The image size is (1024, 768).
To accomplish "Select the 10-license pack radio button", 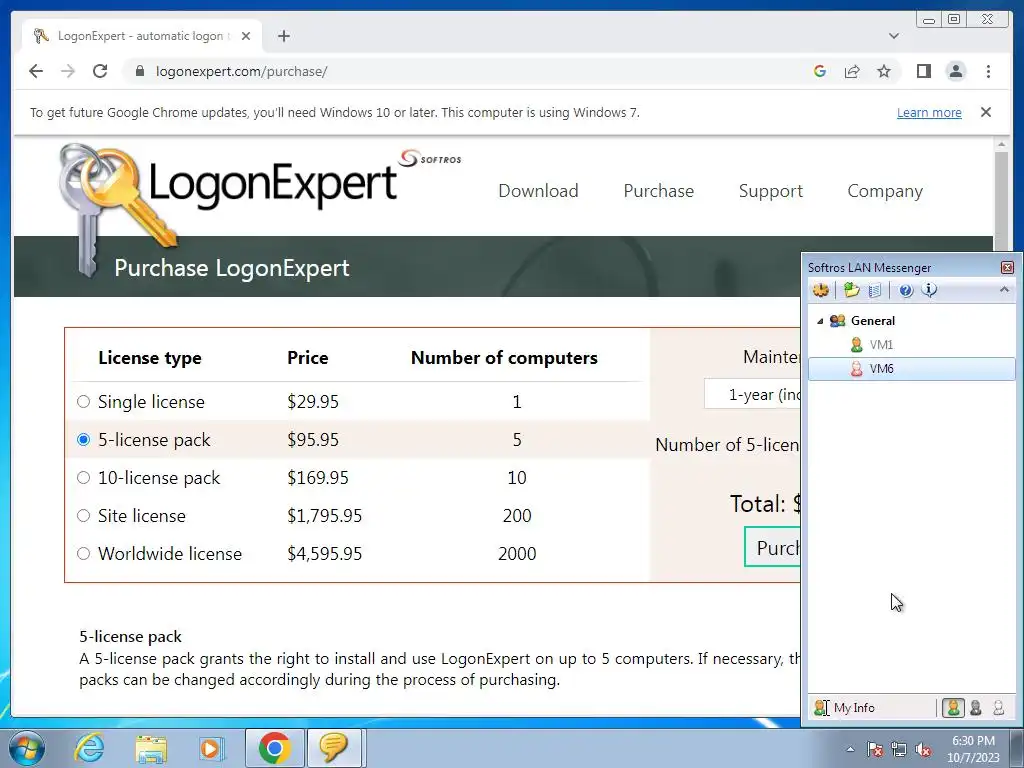I will tap(84, 477).
